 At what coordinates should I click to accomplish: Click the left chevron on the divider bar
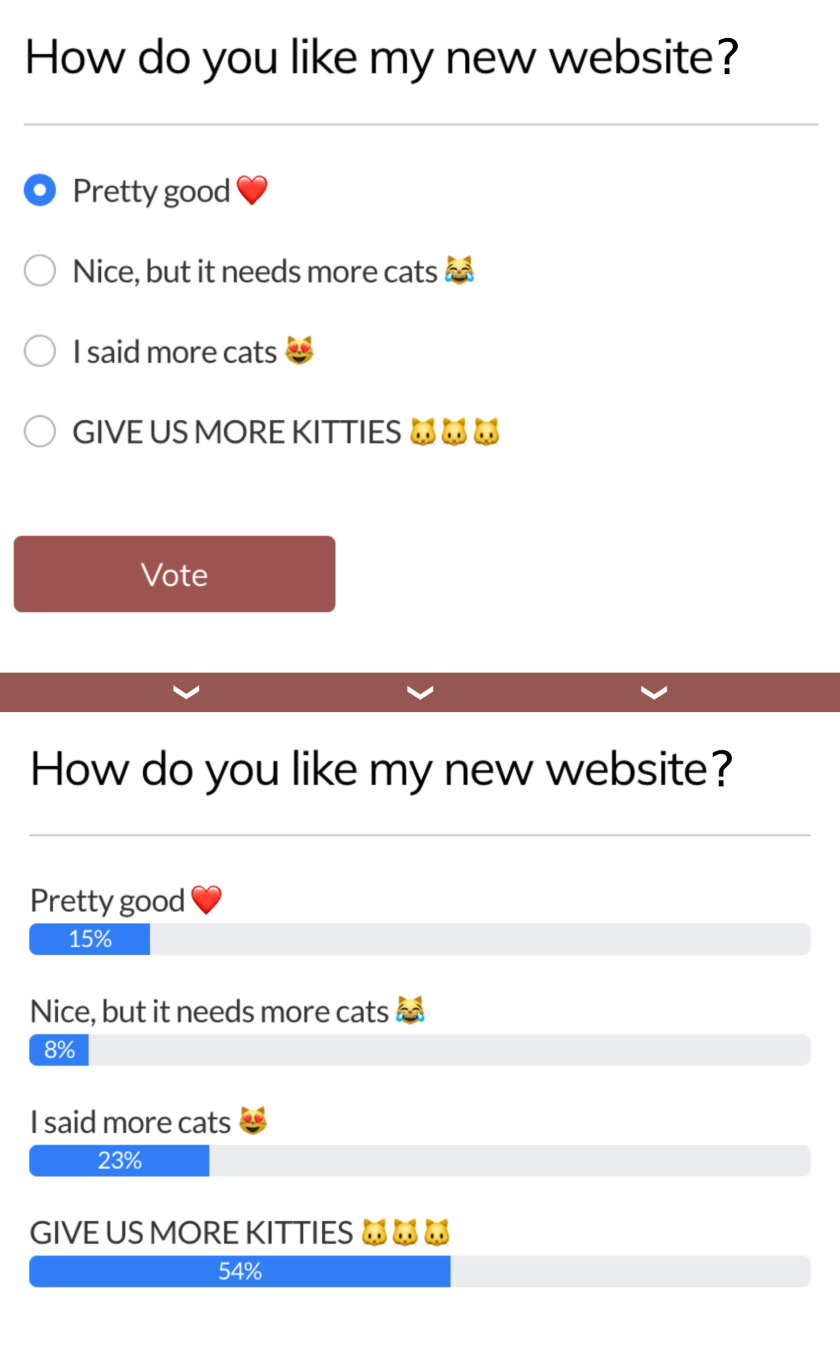pos(187,692)
